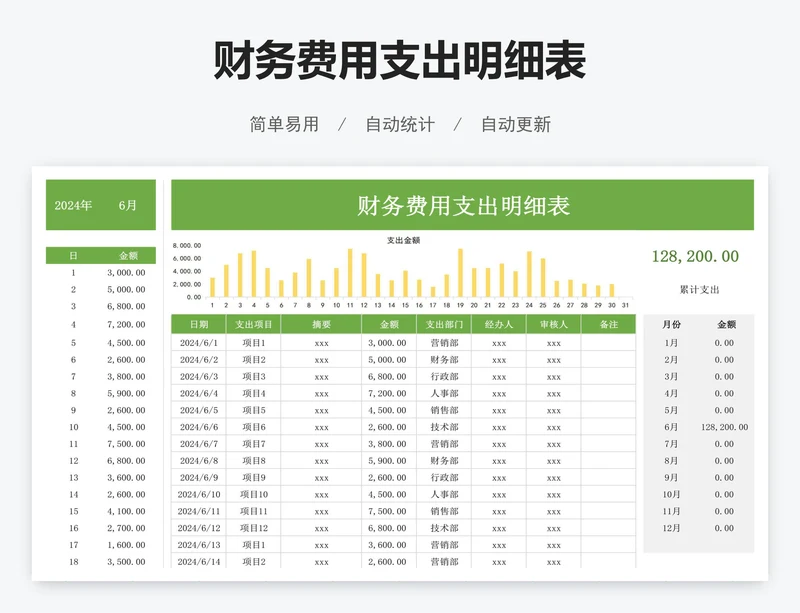Click date cell 2024/6/10
This screenshot has width=800, height=613.
click(x=199, y=495)
